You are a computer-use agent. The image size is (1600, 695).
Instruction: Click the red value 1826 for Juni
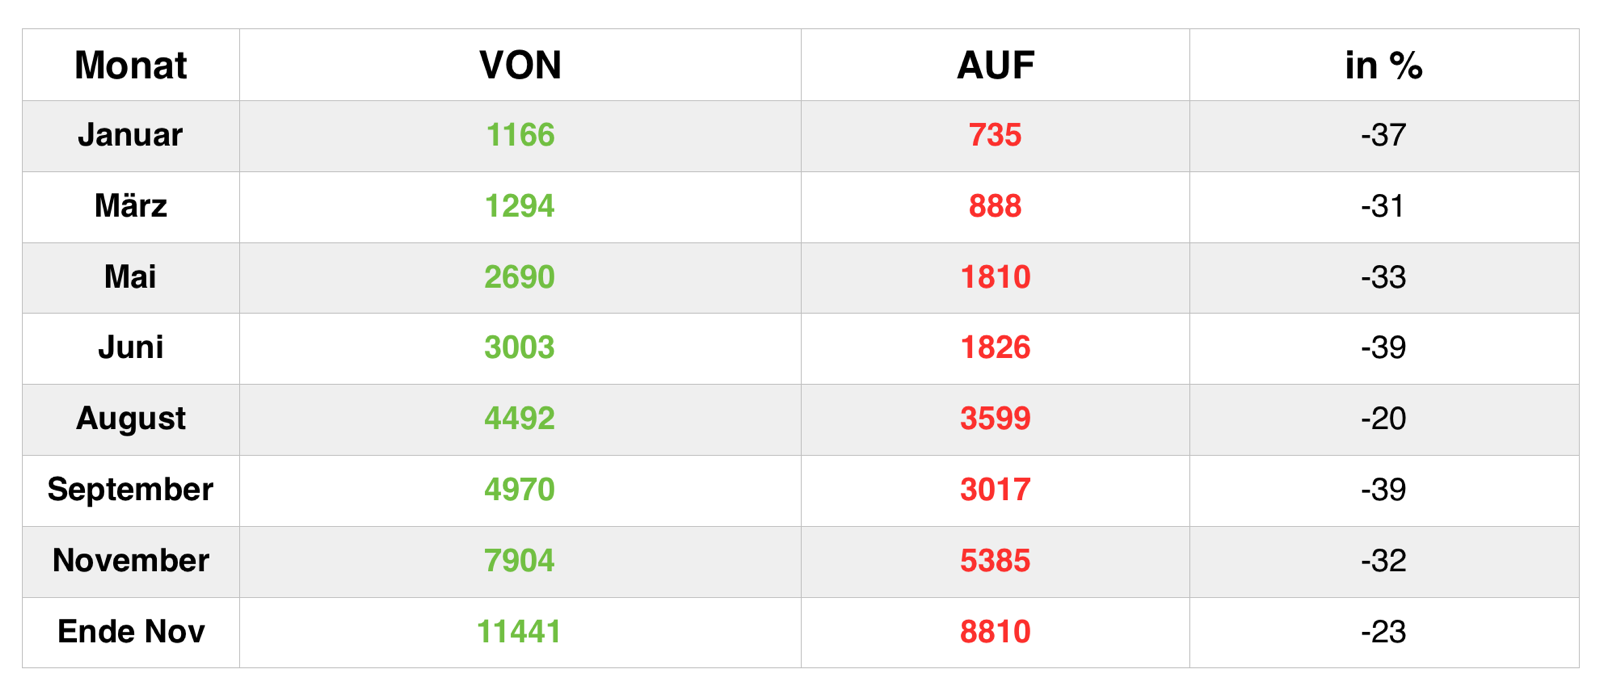[x=995, y=348]
